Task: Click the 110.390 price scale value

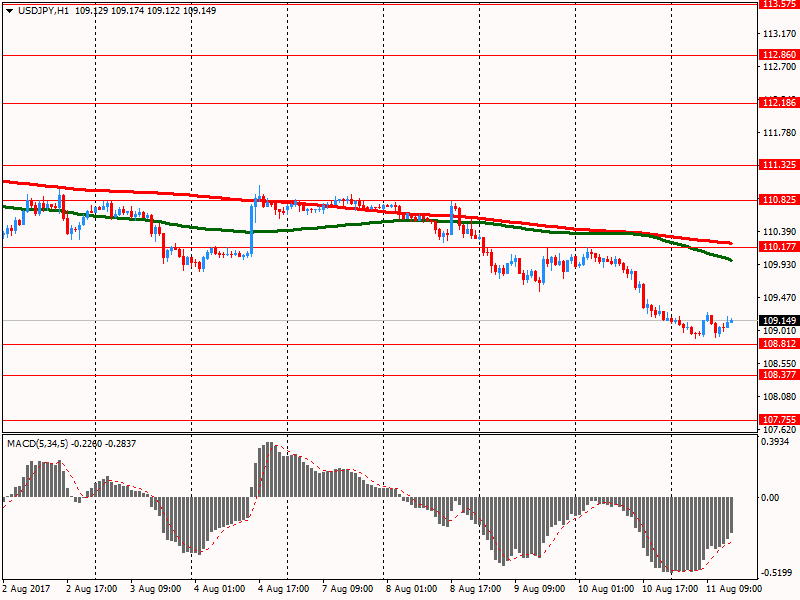Action: coord(779,232)
